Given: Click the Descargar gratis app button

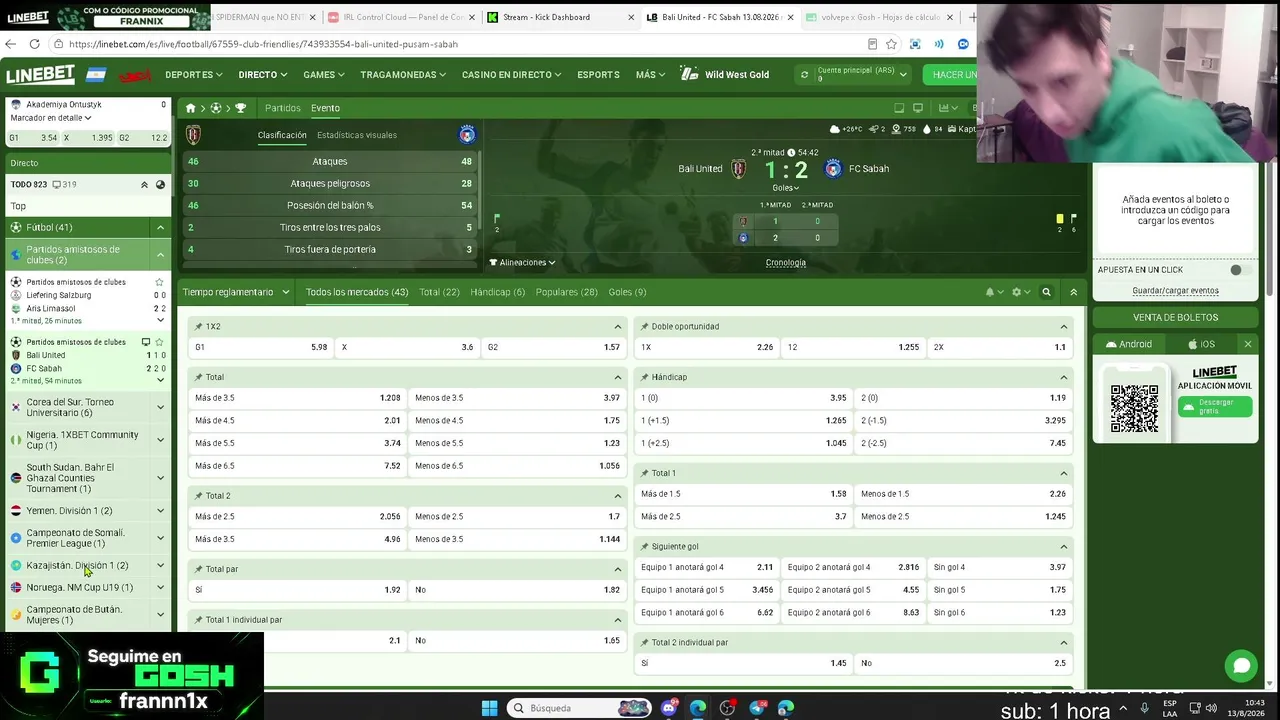Looking at the screenshot, I should point(1215,407).
